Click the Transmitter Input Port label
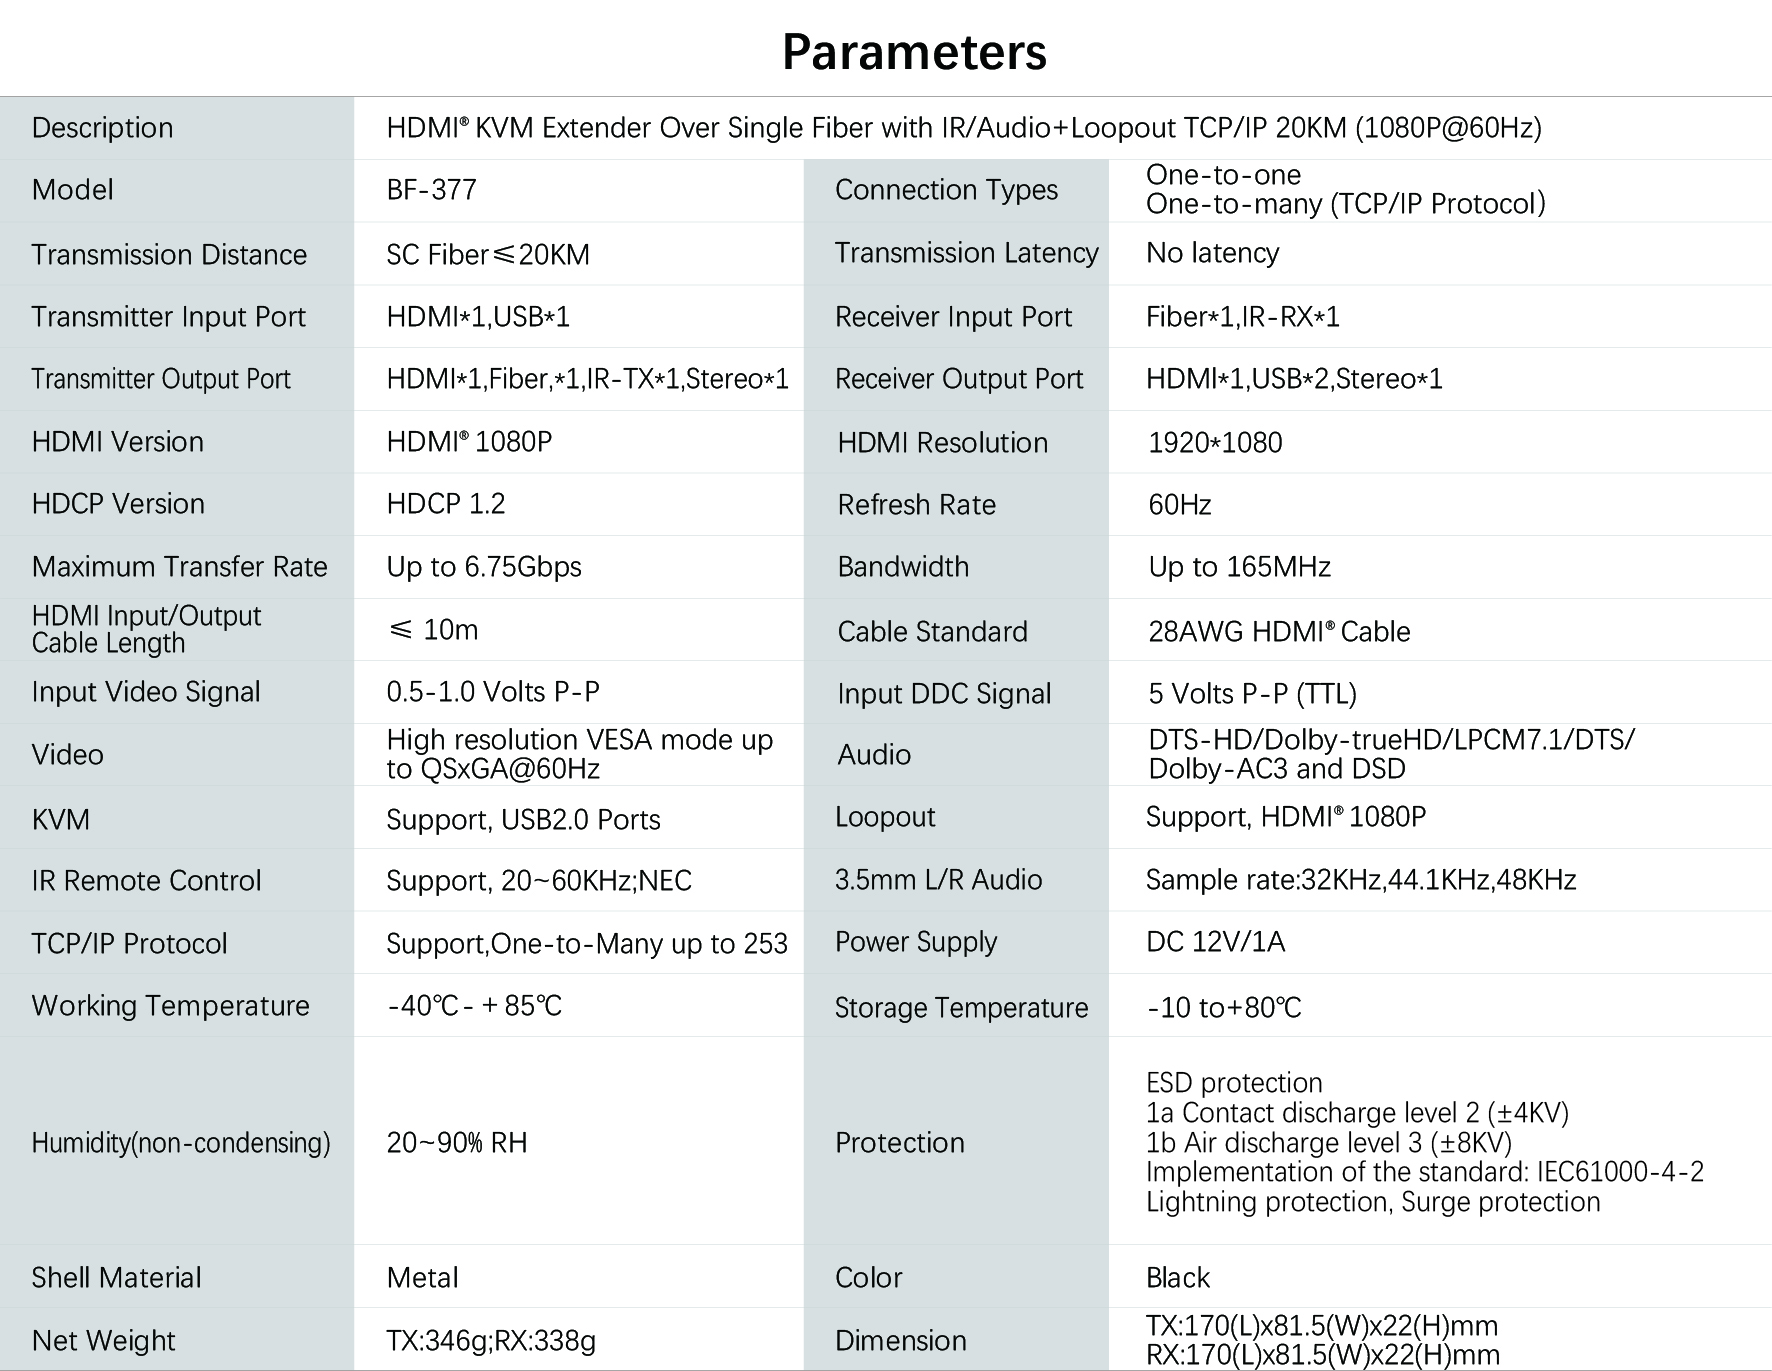 coord(168,317)
